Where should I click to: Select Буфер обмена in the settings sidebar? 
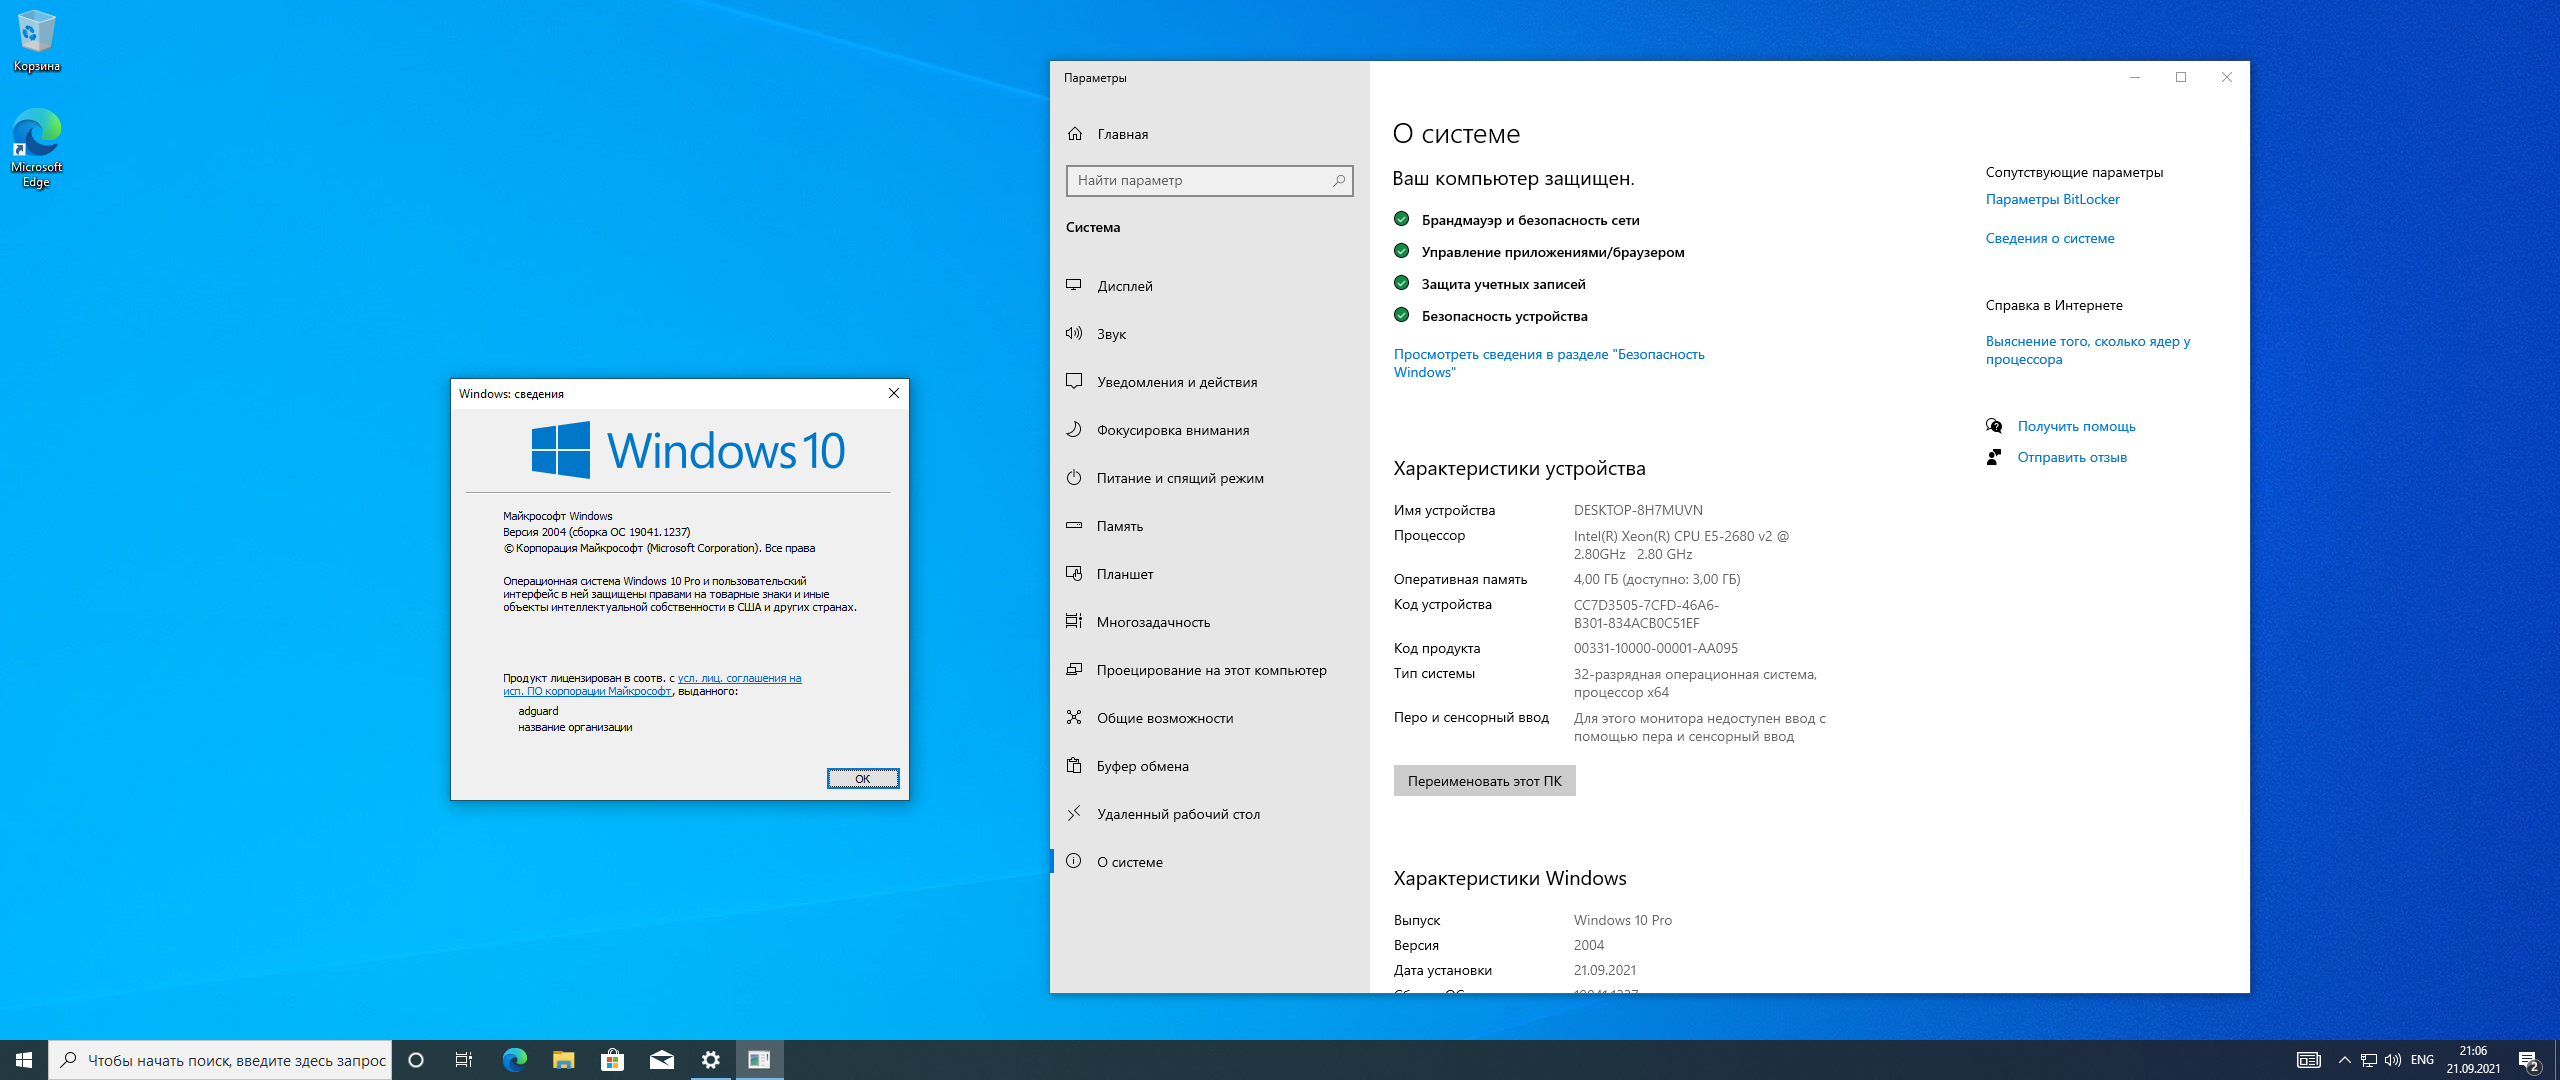[x=1209, y=766]
